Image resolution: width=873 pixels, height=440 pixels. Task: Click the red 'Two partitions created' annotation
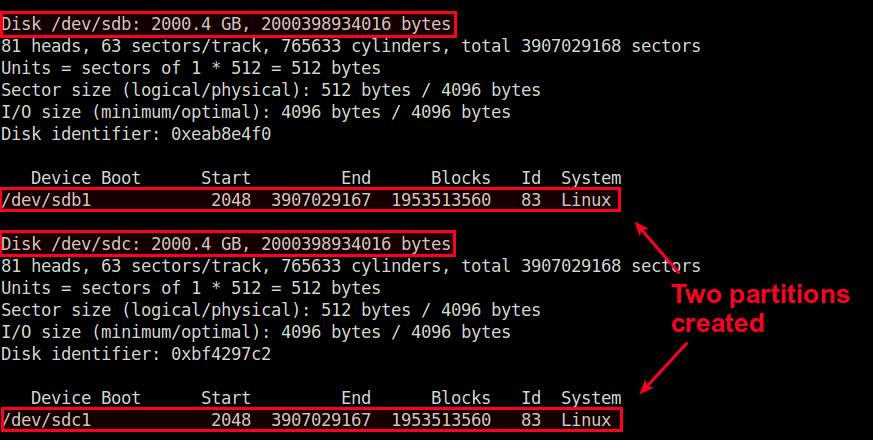click(761, 309)
